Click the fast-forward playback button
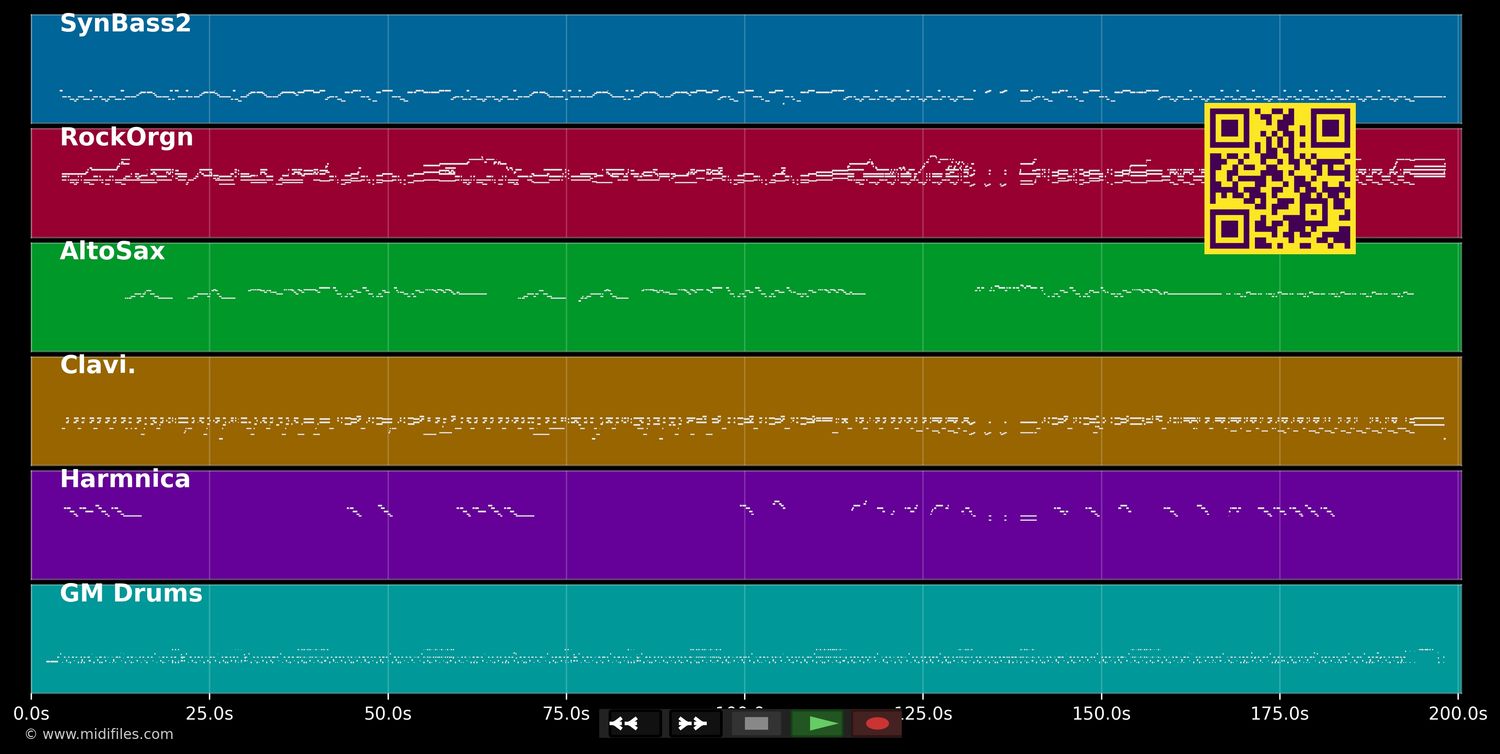 tap(695, 723)
